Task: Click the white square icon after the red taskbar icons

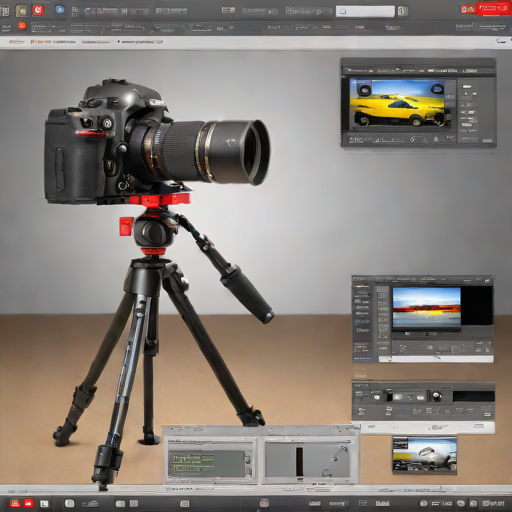Action: click(x=44, y=504)
